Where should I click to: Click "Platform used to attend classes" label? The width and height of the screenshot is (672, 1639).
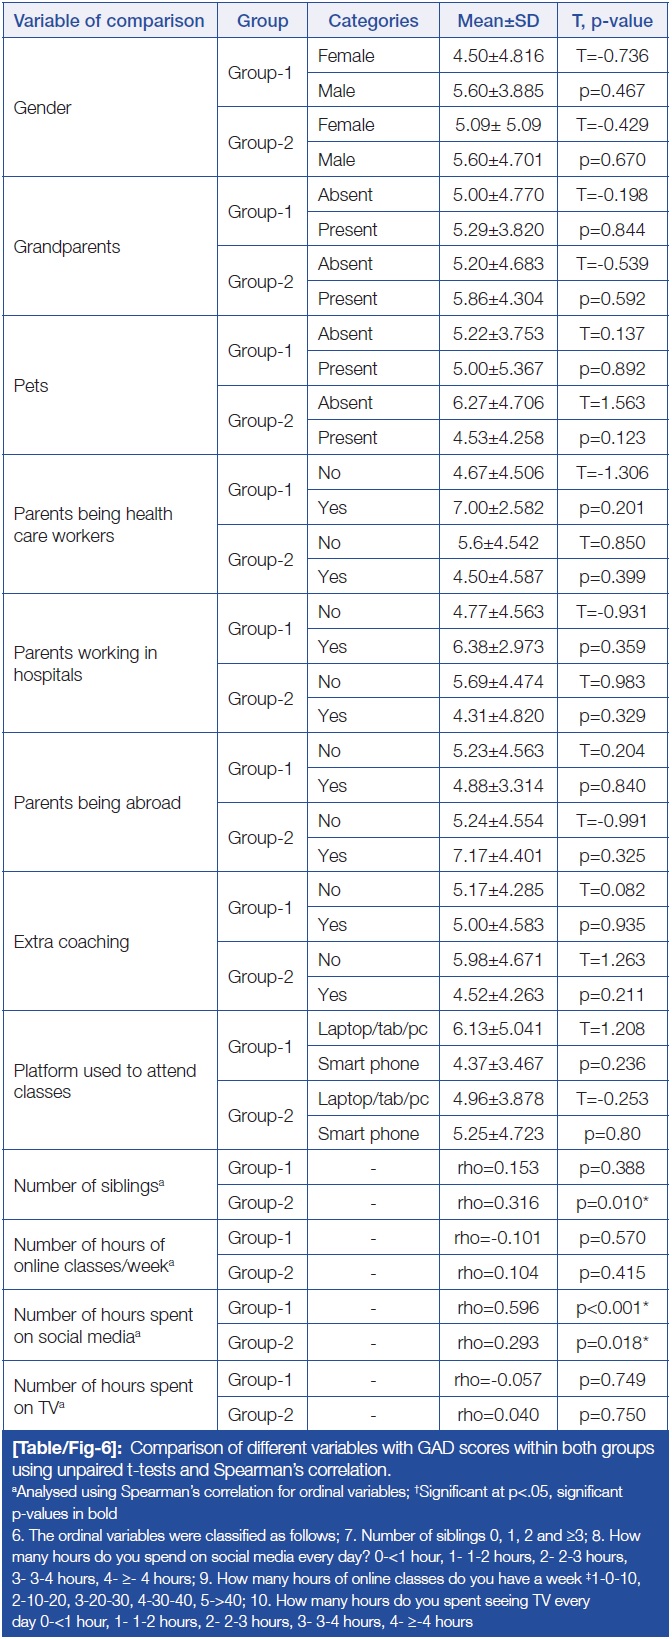[x=104, y=1081]
